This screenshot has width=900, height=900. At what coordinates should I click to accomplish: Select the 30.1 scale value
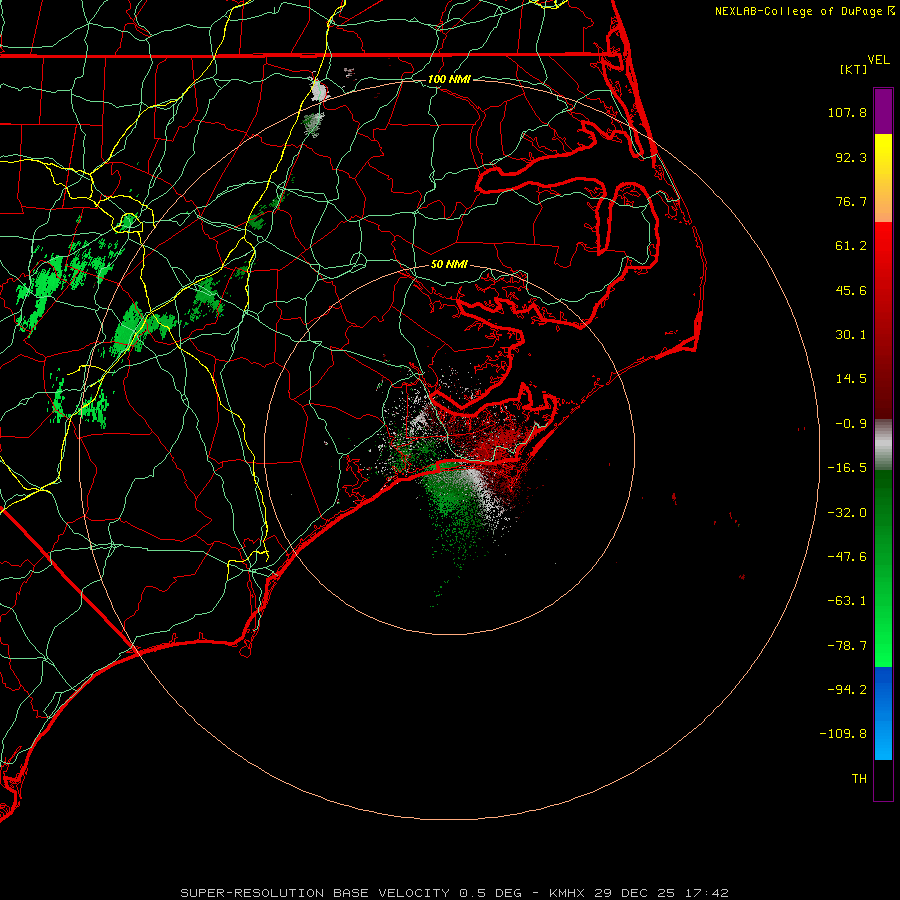pyautogui.click(x=851, y=335)
